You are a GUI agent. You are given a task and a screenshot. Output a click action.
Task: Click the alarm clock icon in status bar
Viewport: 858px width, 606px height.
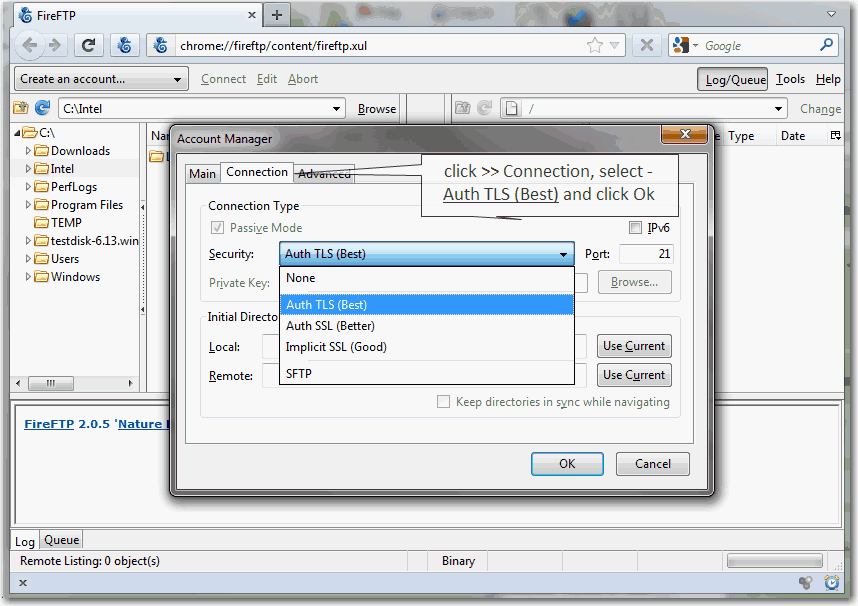click(832, 583)
